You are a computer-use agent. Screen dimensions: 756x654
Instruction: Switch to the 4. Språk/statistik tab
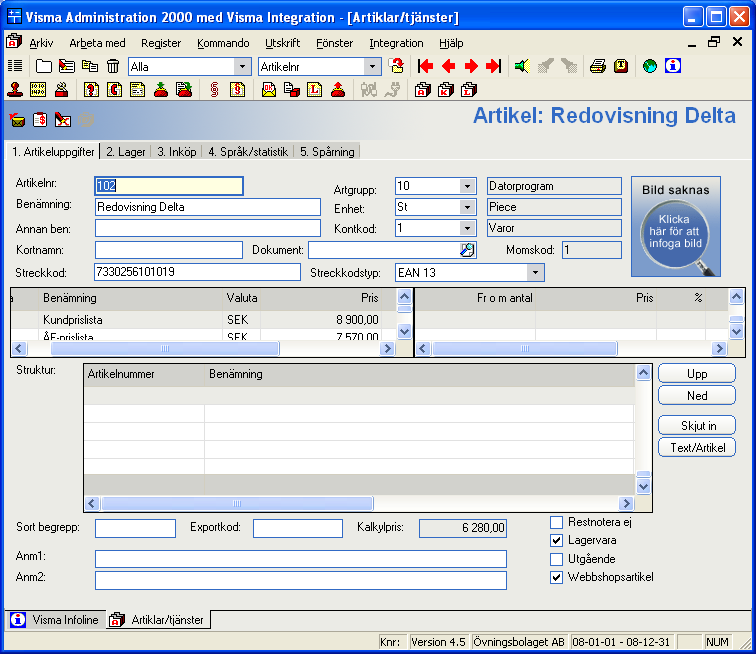tap(248, 152)
